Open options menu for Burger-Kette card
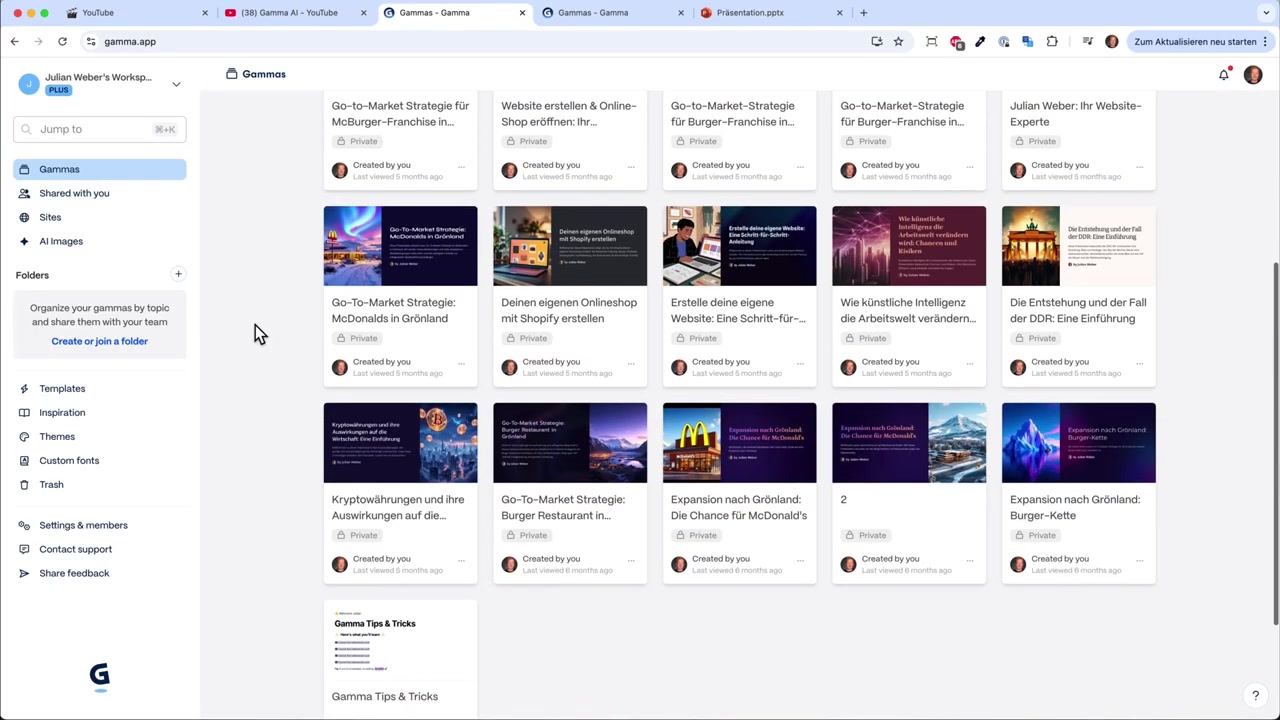 point(1140,561)
